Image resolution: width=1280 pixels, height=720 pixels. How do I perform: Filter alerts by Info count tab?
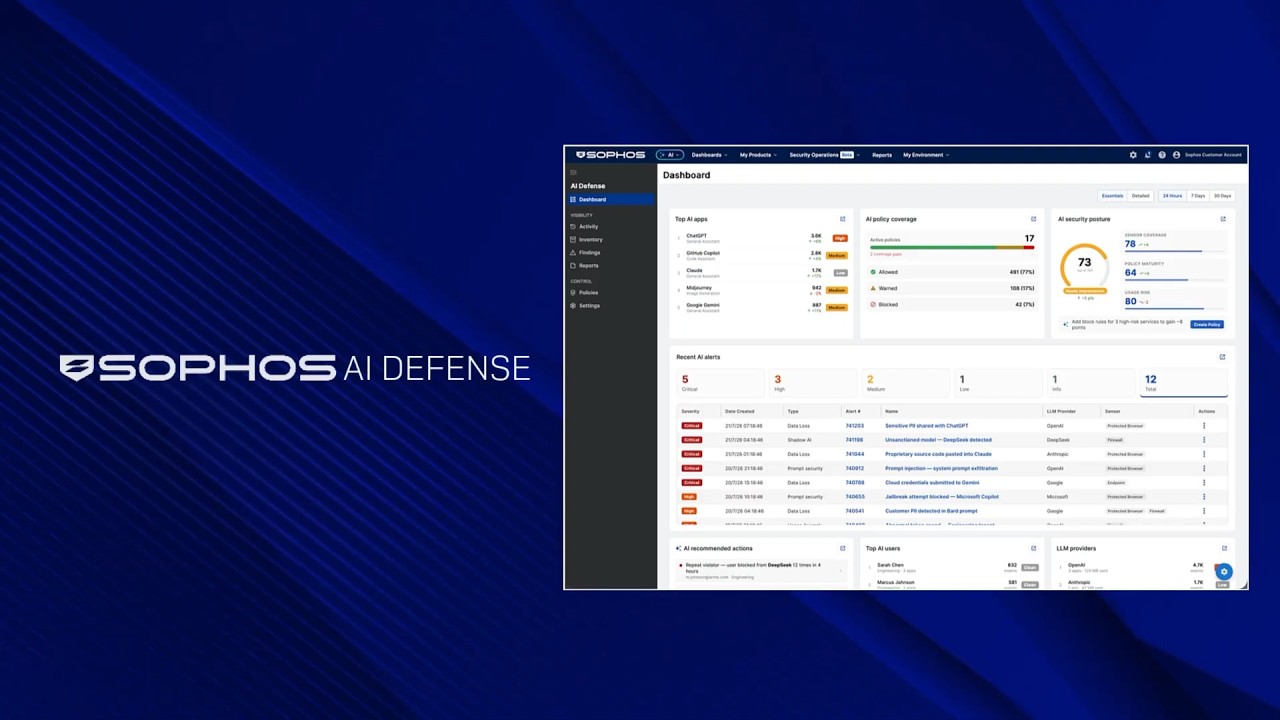point(1091,383)
